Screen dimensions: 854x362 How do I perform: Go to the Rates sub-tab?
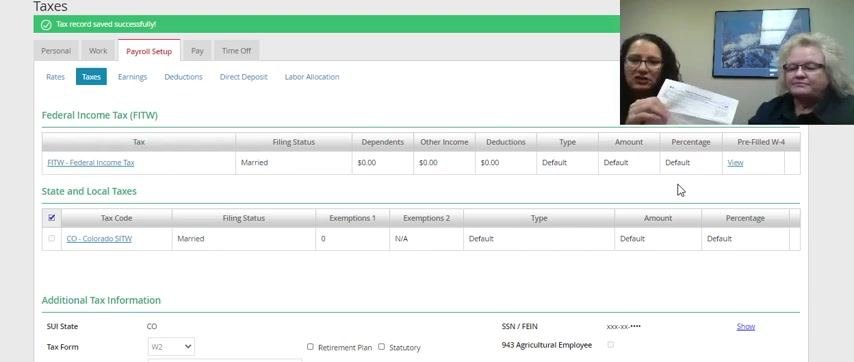(56, 77)
